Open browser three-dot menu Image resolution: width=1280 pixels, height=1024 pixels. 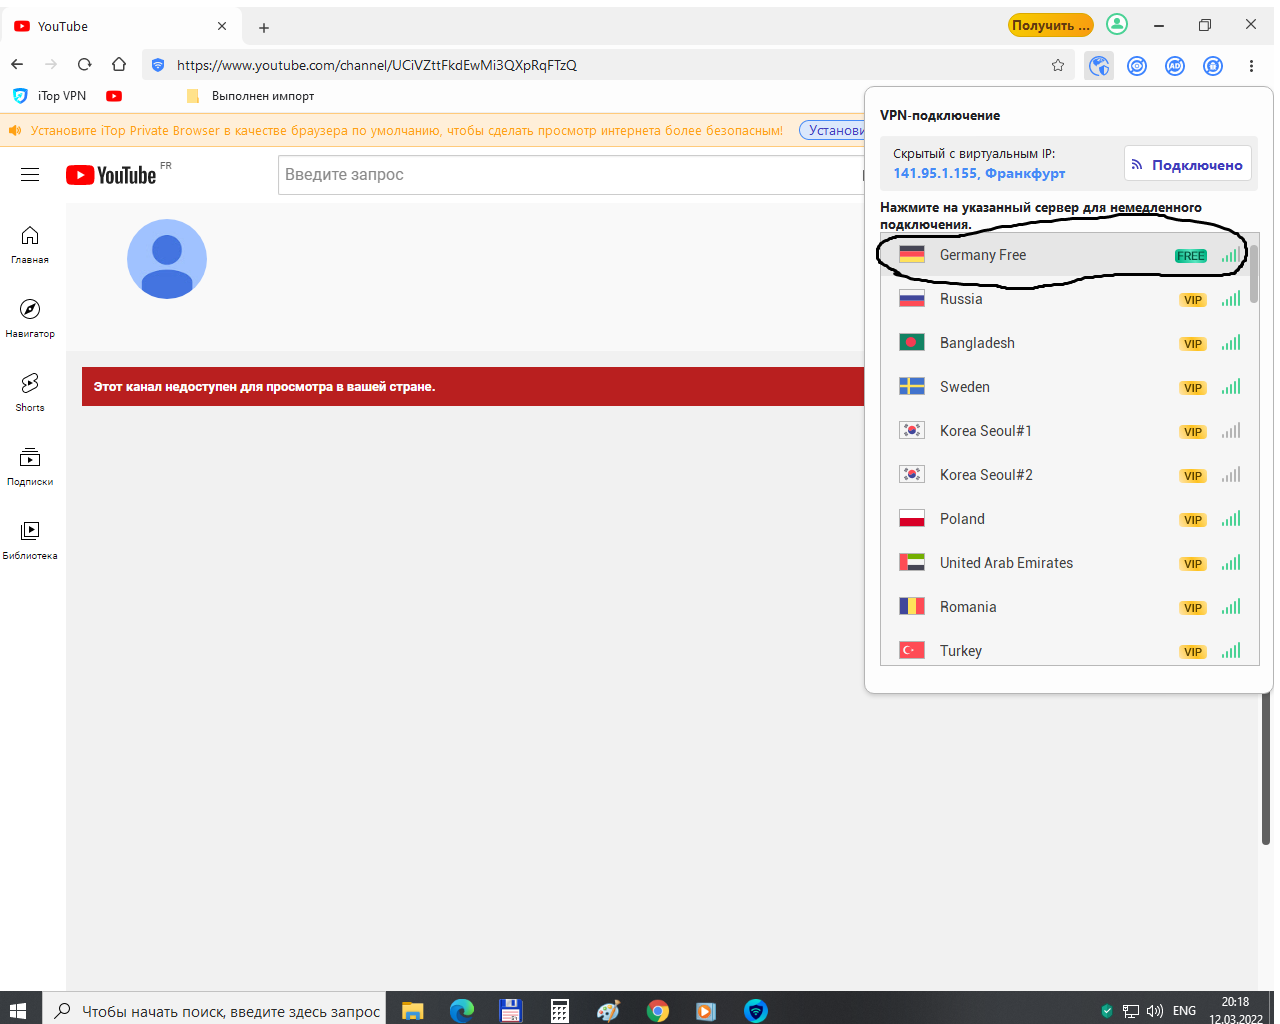1251,66
